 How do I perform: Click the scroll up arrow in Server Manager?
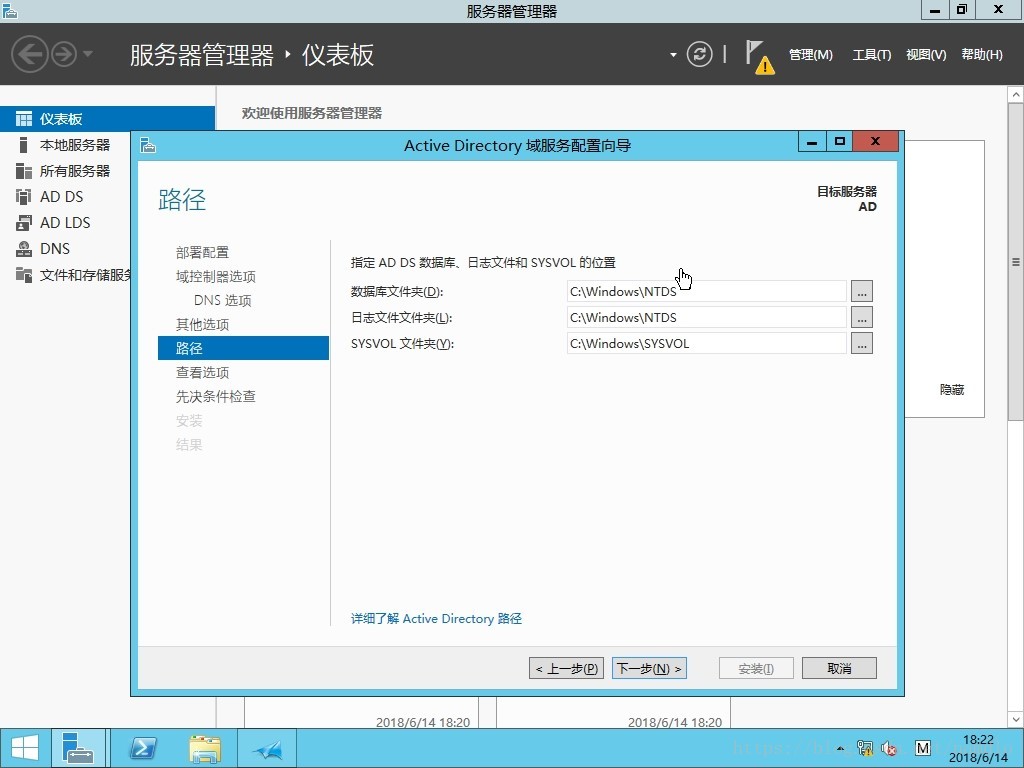coord(1016,95)
